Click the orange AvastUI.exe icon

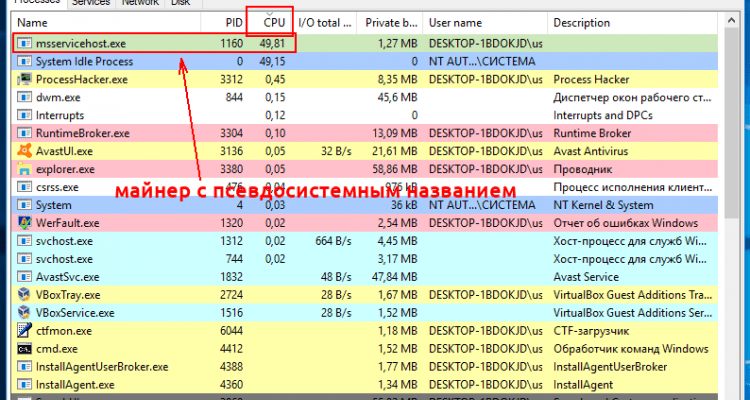(x=24, y=151)
